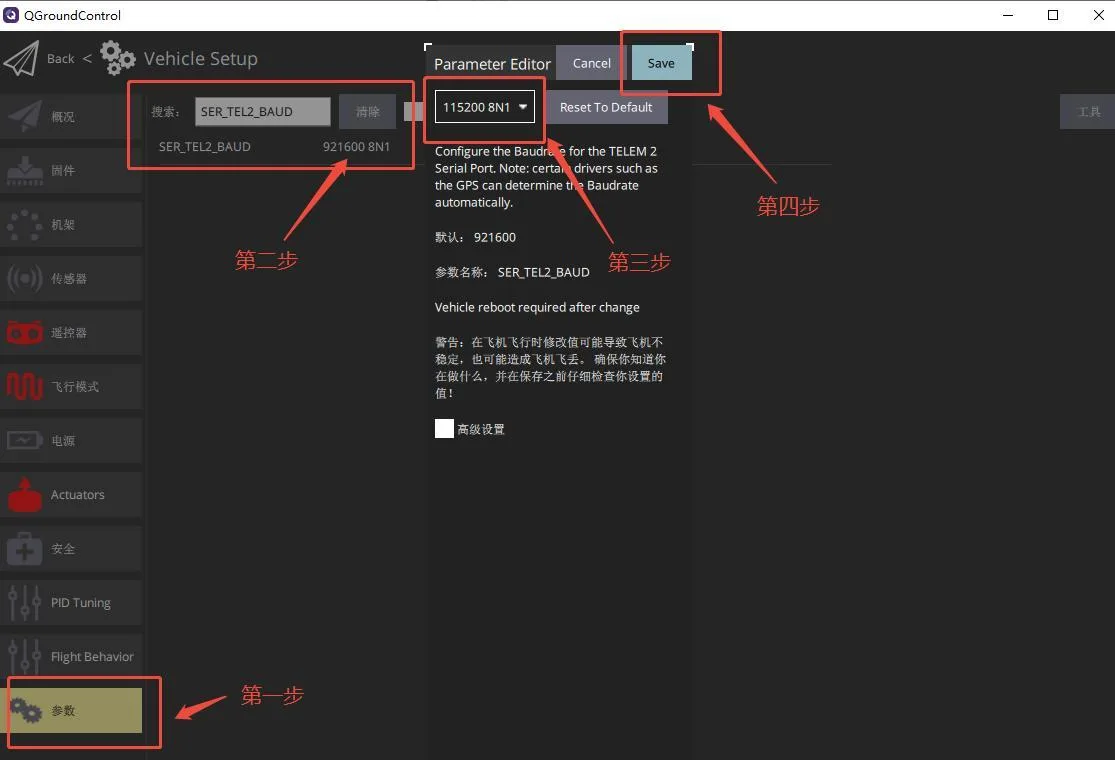1115x760 pixels.
Task: Click Cancel in the Parameter Editor
Action: point(592,63)
